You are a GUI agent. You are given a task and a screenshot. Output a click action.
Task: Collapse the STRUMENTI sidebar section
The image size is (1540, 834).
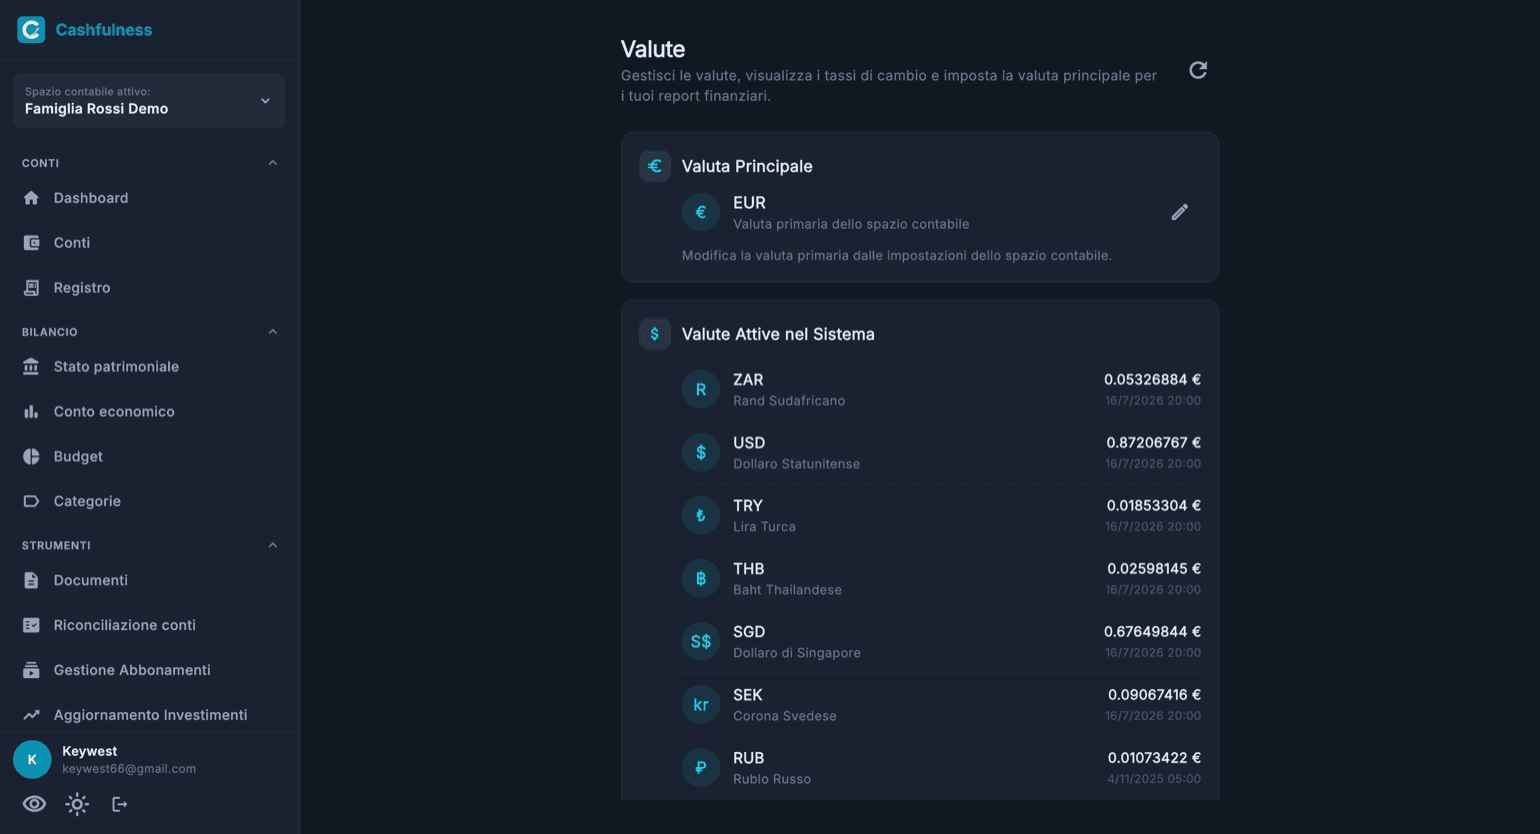pos(273,545)
